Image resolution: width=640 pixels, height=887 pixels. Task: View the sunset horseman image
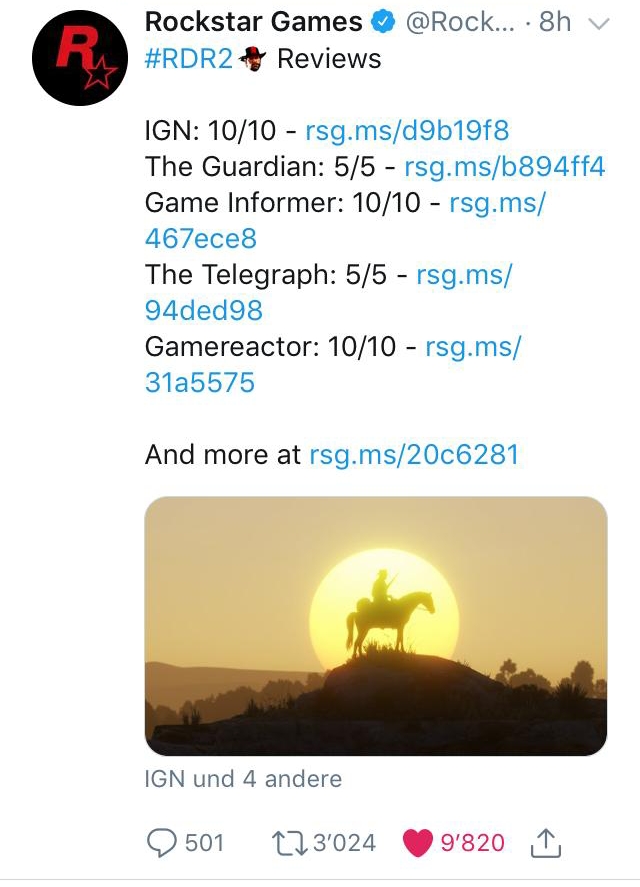tap(376, 626)
